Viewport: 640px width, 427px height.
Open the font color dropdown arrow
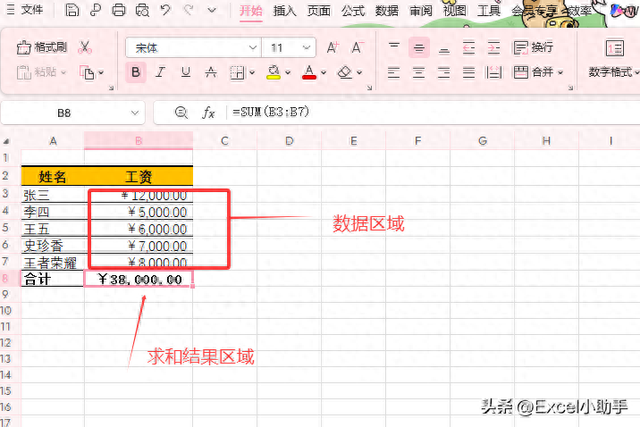[x=324, y=73]
